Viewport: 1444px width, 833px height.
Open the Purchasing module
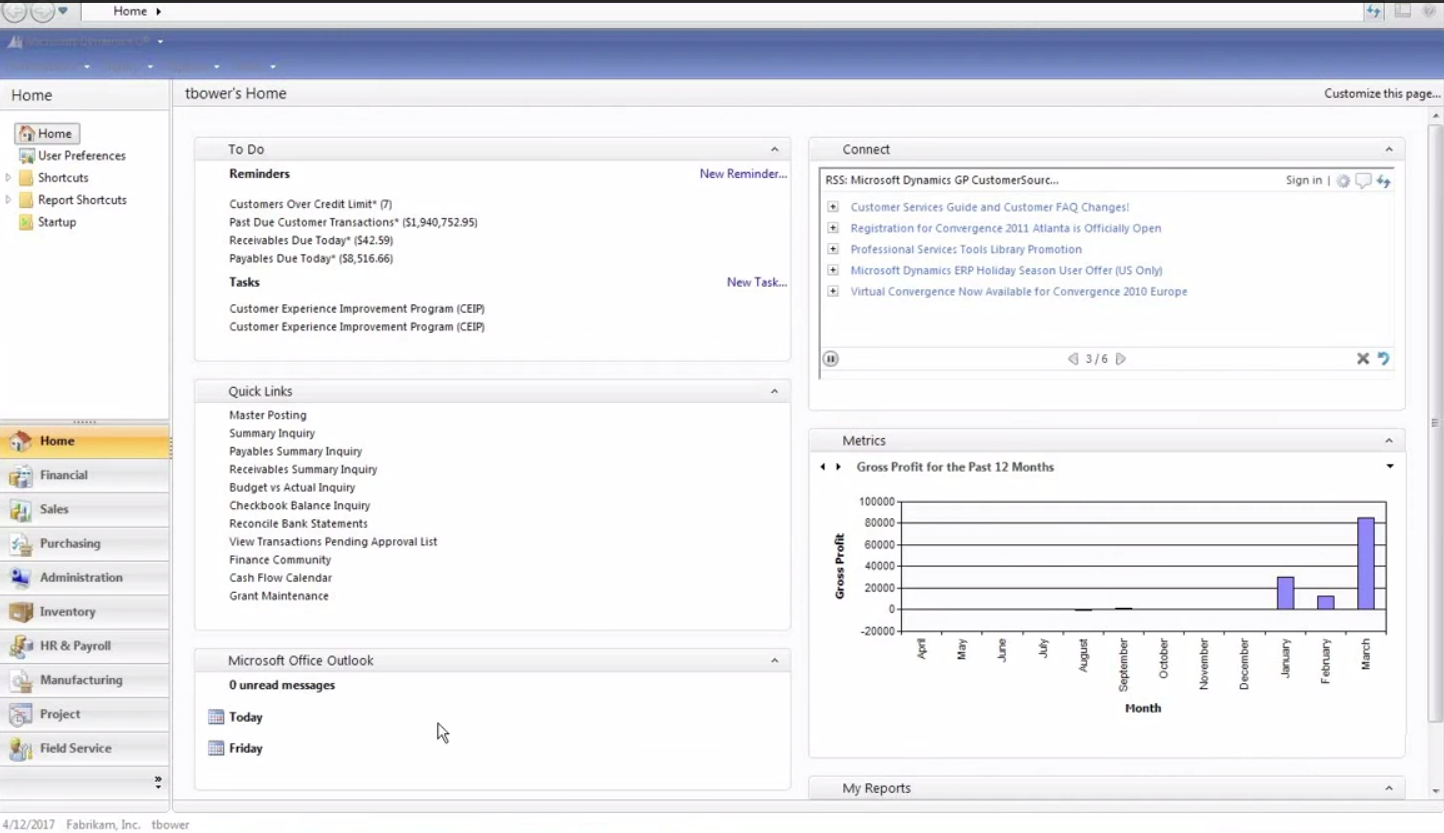(x=70, y=544)
